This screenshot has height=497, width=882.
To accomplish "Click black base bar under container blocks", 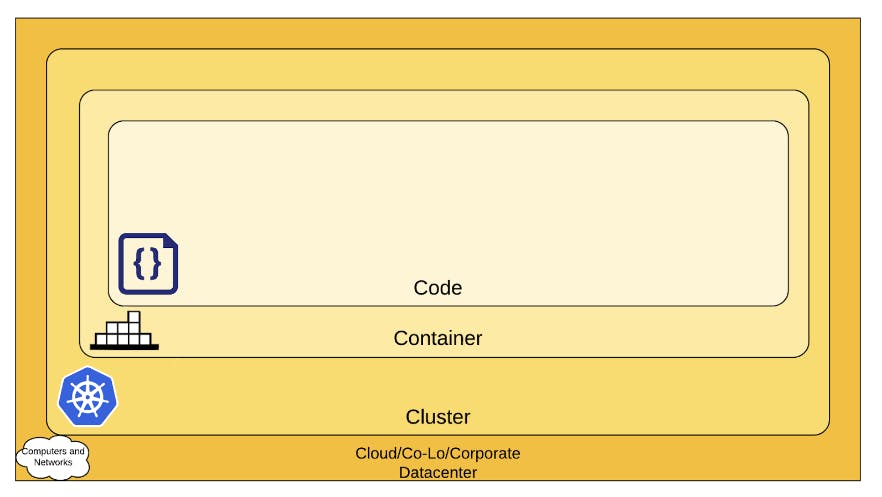I will tap(124, 347).
